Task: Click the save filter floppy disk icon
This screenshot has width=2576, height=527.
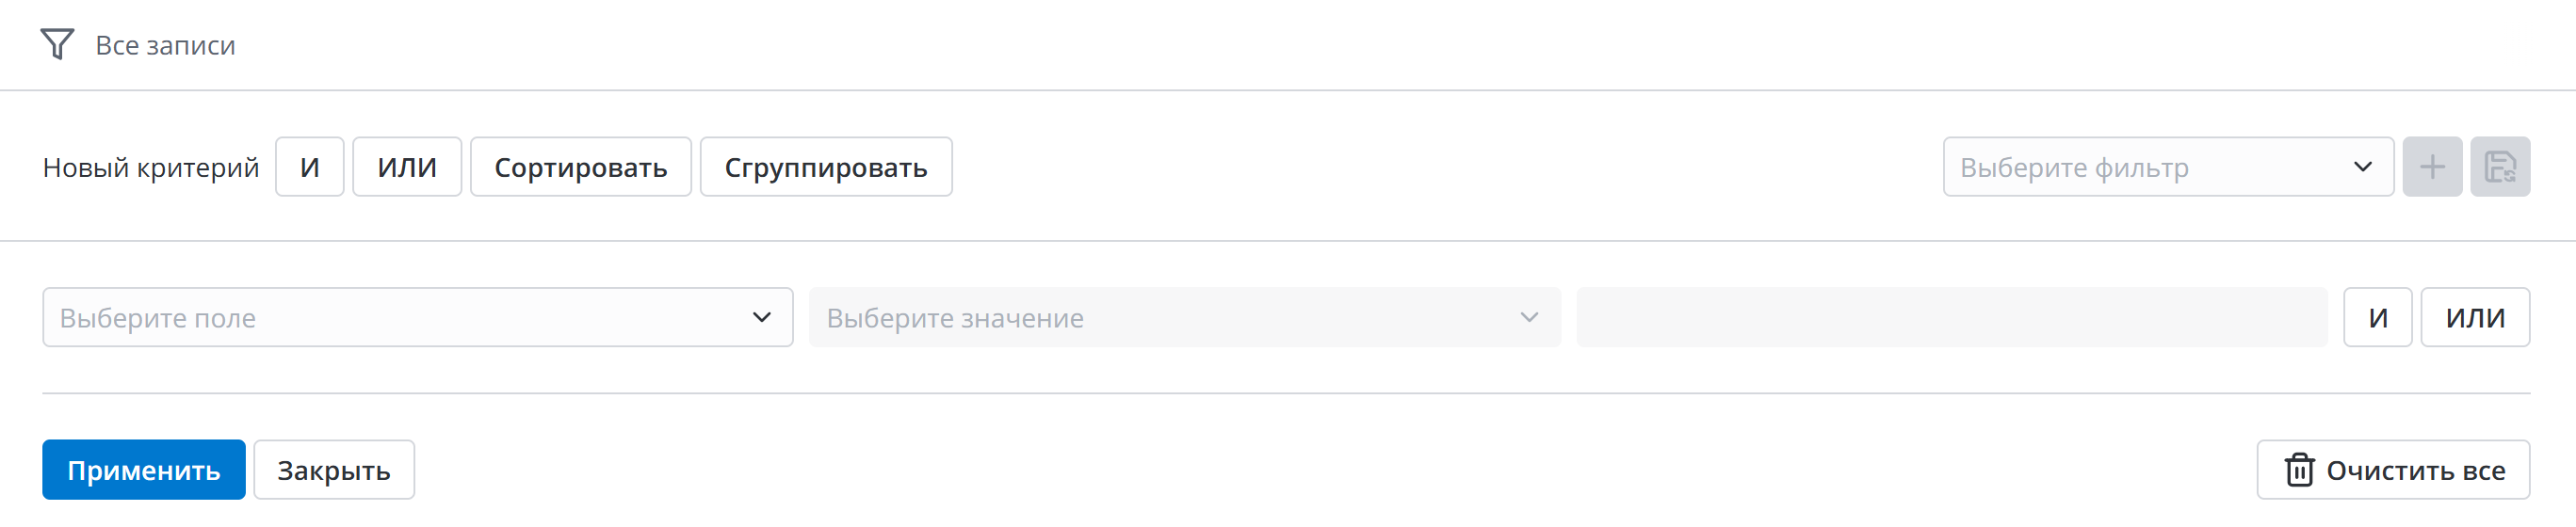Action: (x=2499, y=167)
